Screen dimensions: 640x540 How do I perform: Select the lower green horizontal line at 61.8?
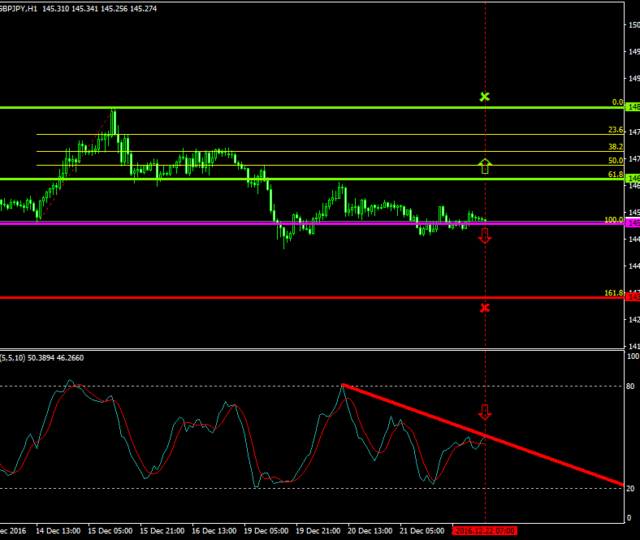click(x=300, y=179)
